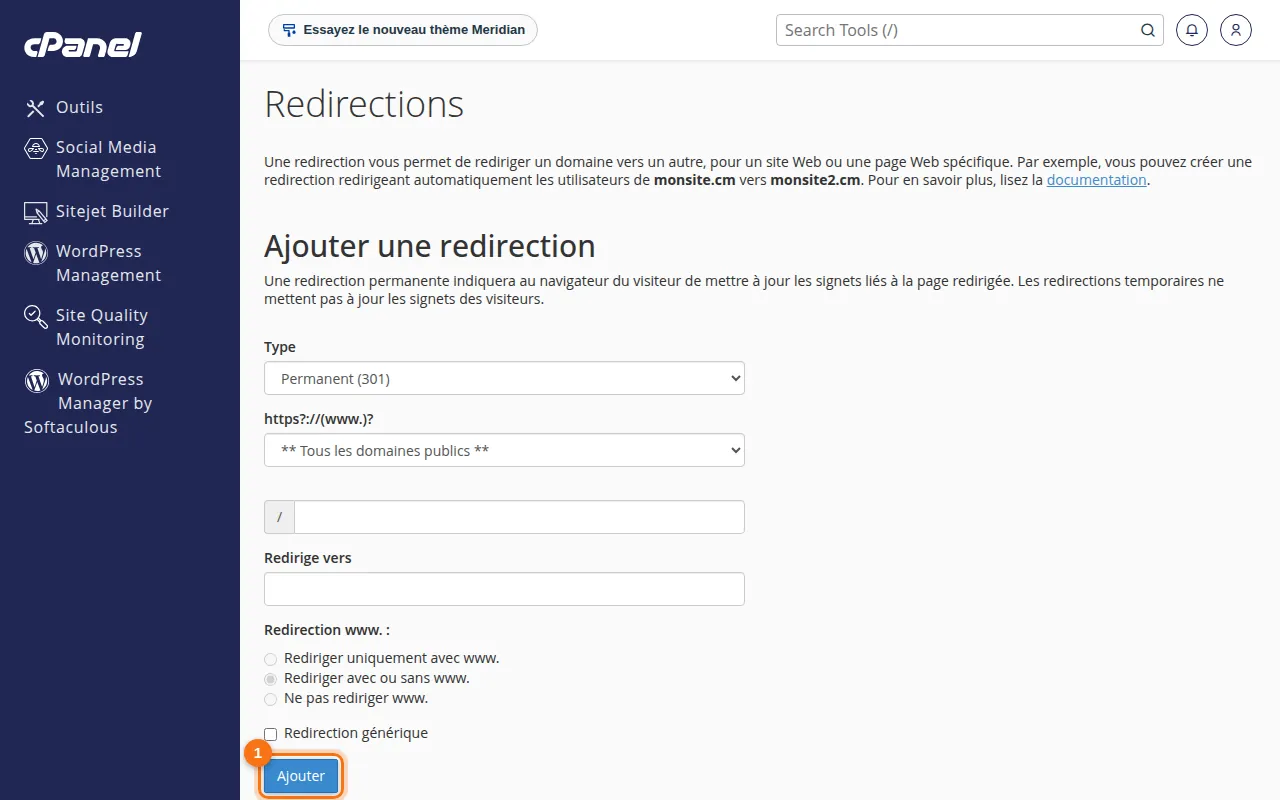Screen dimensions: 1280x800
Task: Select "Rediriger avec ou sans www." radio
Action: coord(270,679)
